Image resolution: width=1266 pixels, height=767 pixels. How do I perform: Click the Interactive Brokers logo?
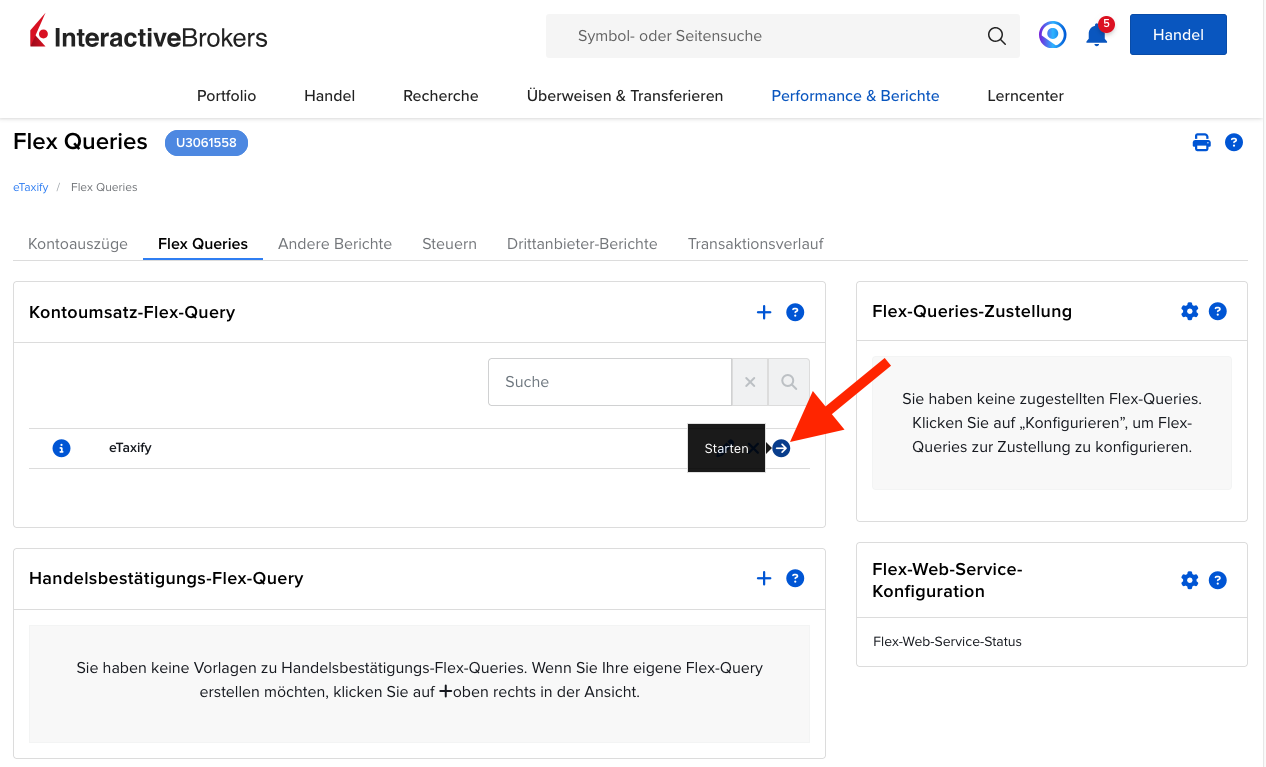(147, 34)
